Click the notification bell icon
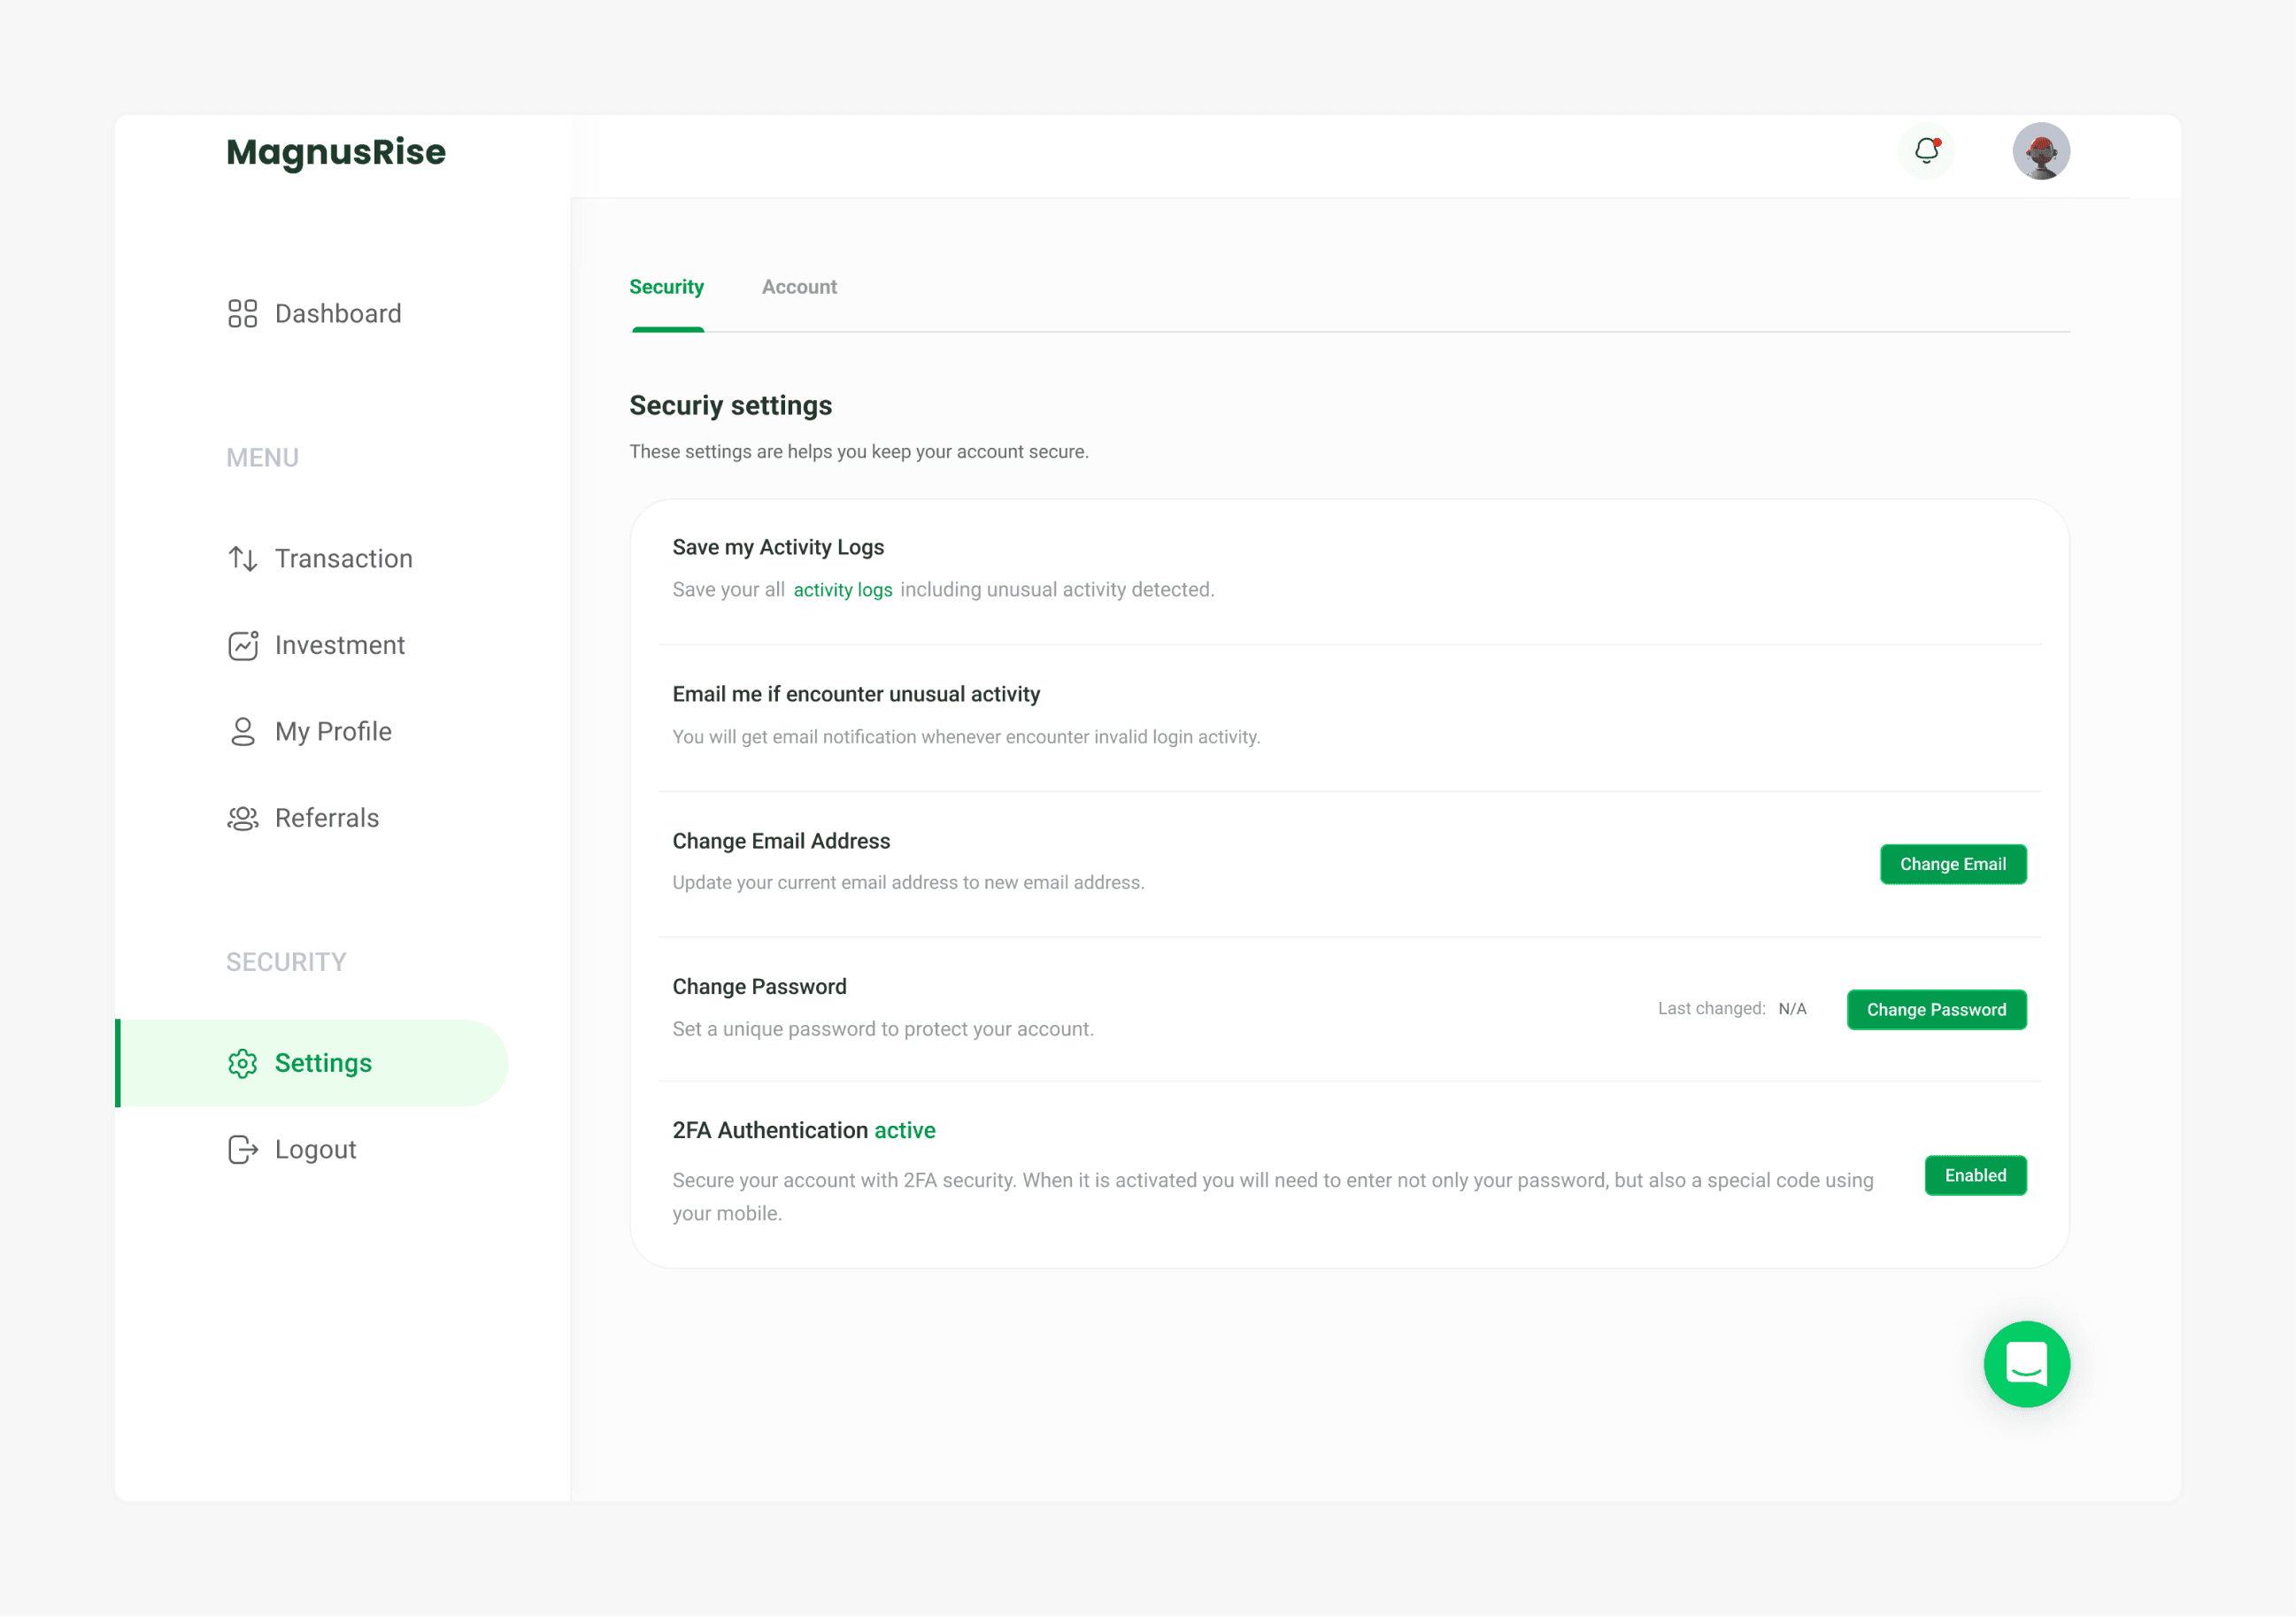This screenshot has height=1617, width=2296. coord(1926,151)
